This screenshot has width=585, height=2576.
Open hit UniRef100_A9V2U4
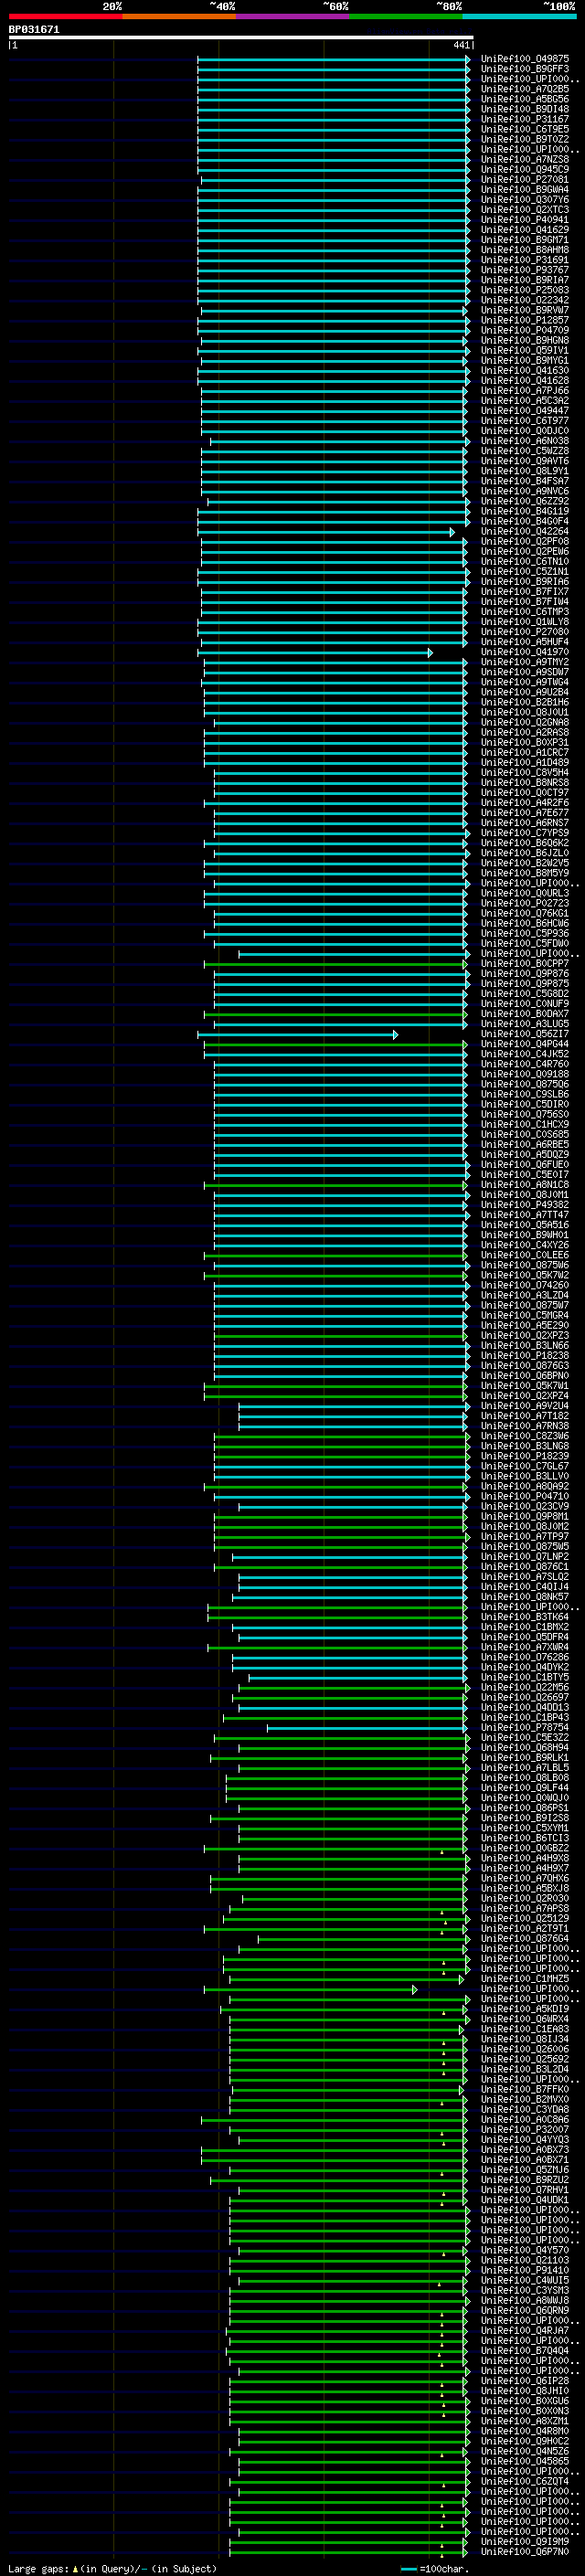click(x=525, y=1406)
